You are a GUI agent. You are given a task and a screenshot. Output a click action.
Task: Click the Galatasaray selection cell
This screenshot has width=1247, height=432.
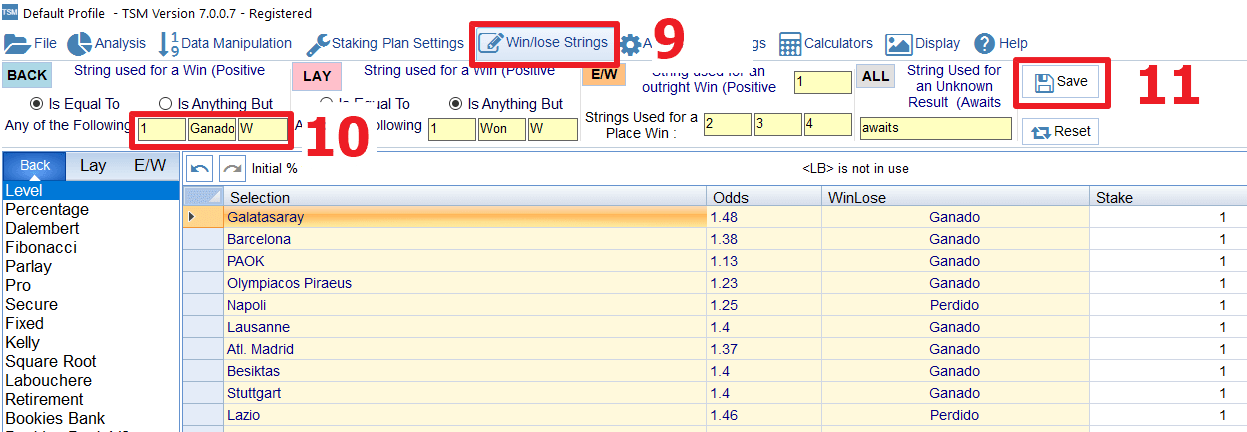point(464,217)
